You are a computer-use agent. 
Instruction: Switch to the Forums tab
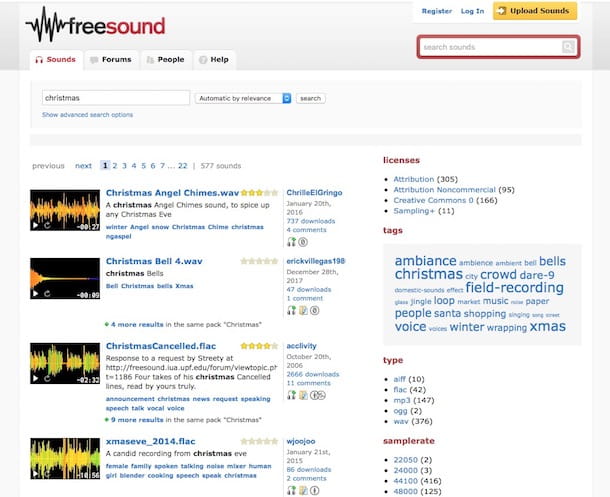point(110,60)
